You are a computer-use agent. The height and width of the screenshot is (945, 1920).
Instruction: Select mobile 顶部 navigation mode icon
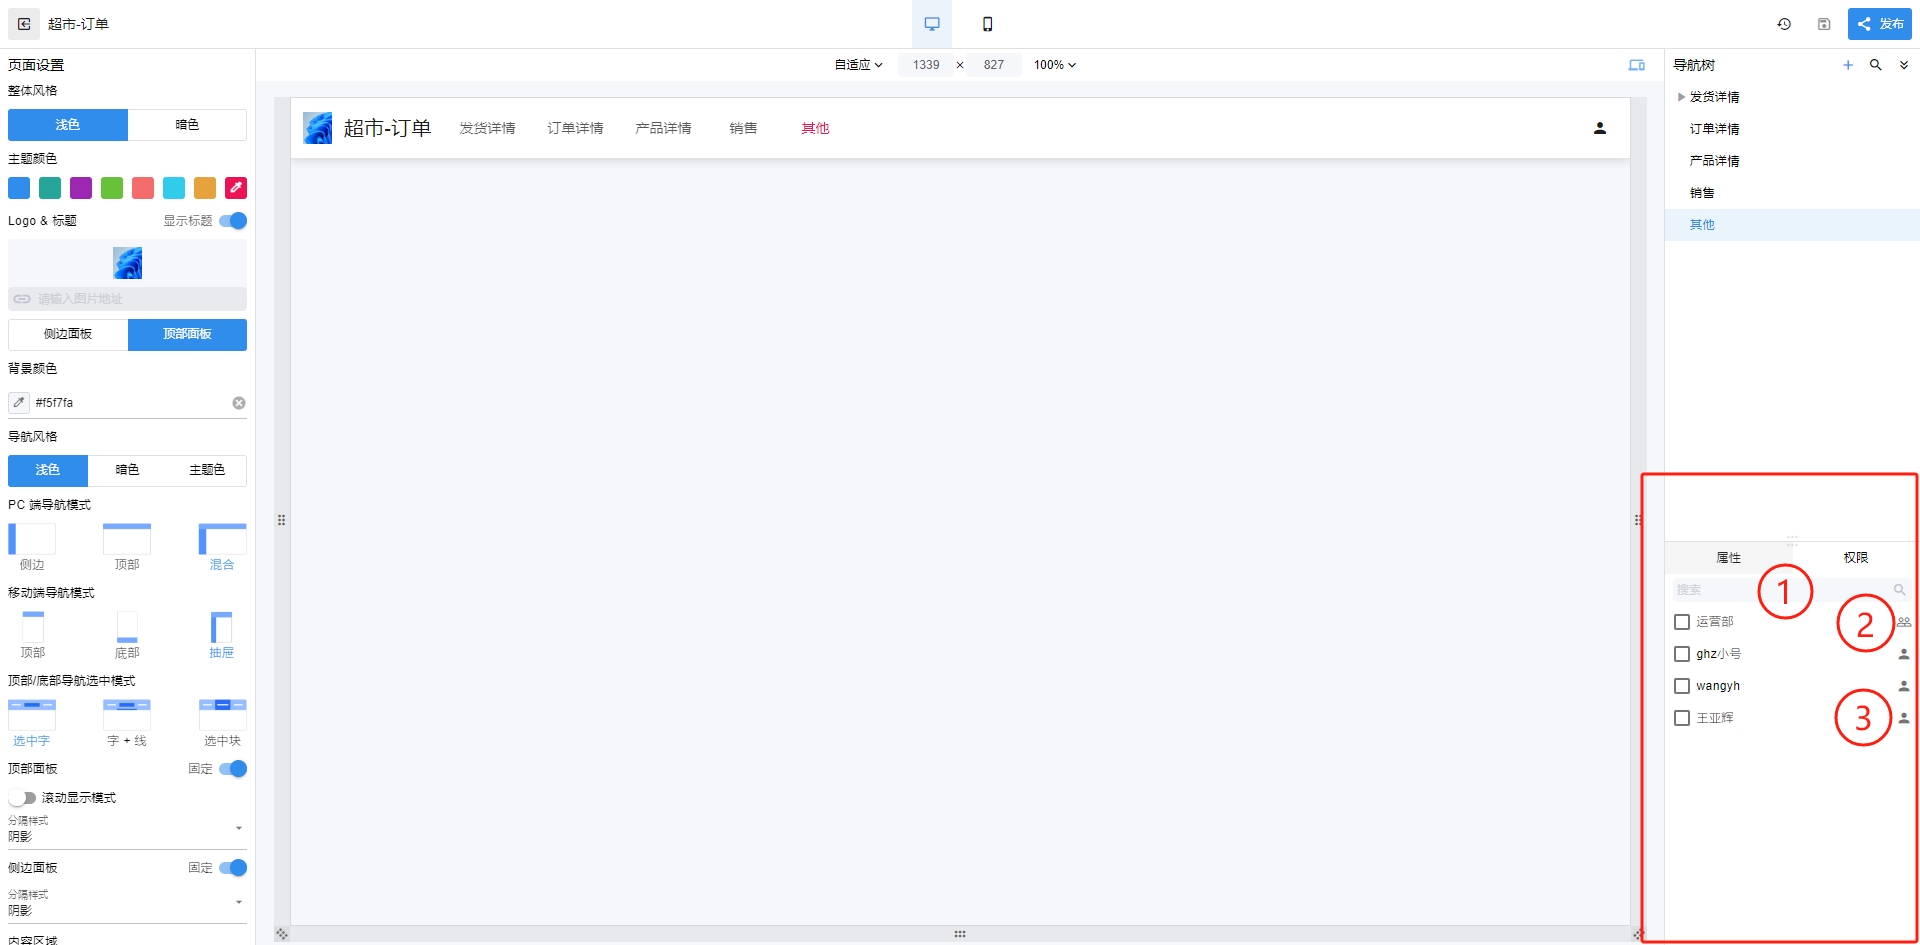pyautogui.click(x=33, y=627)
